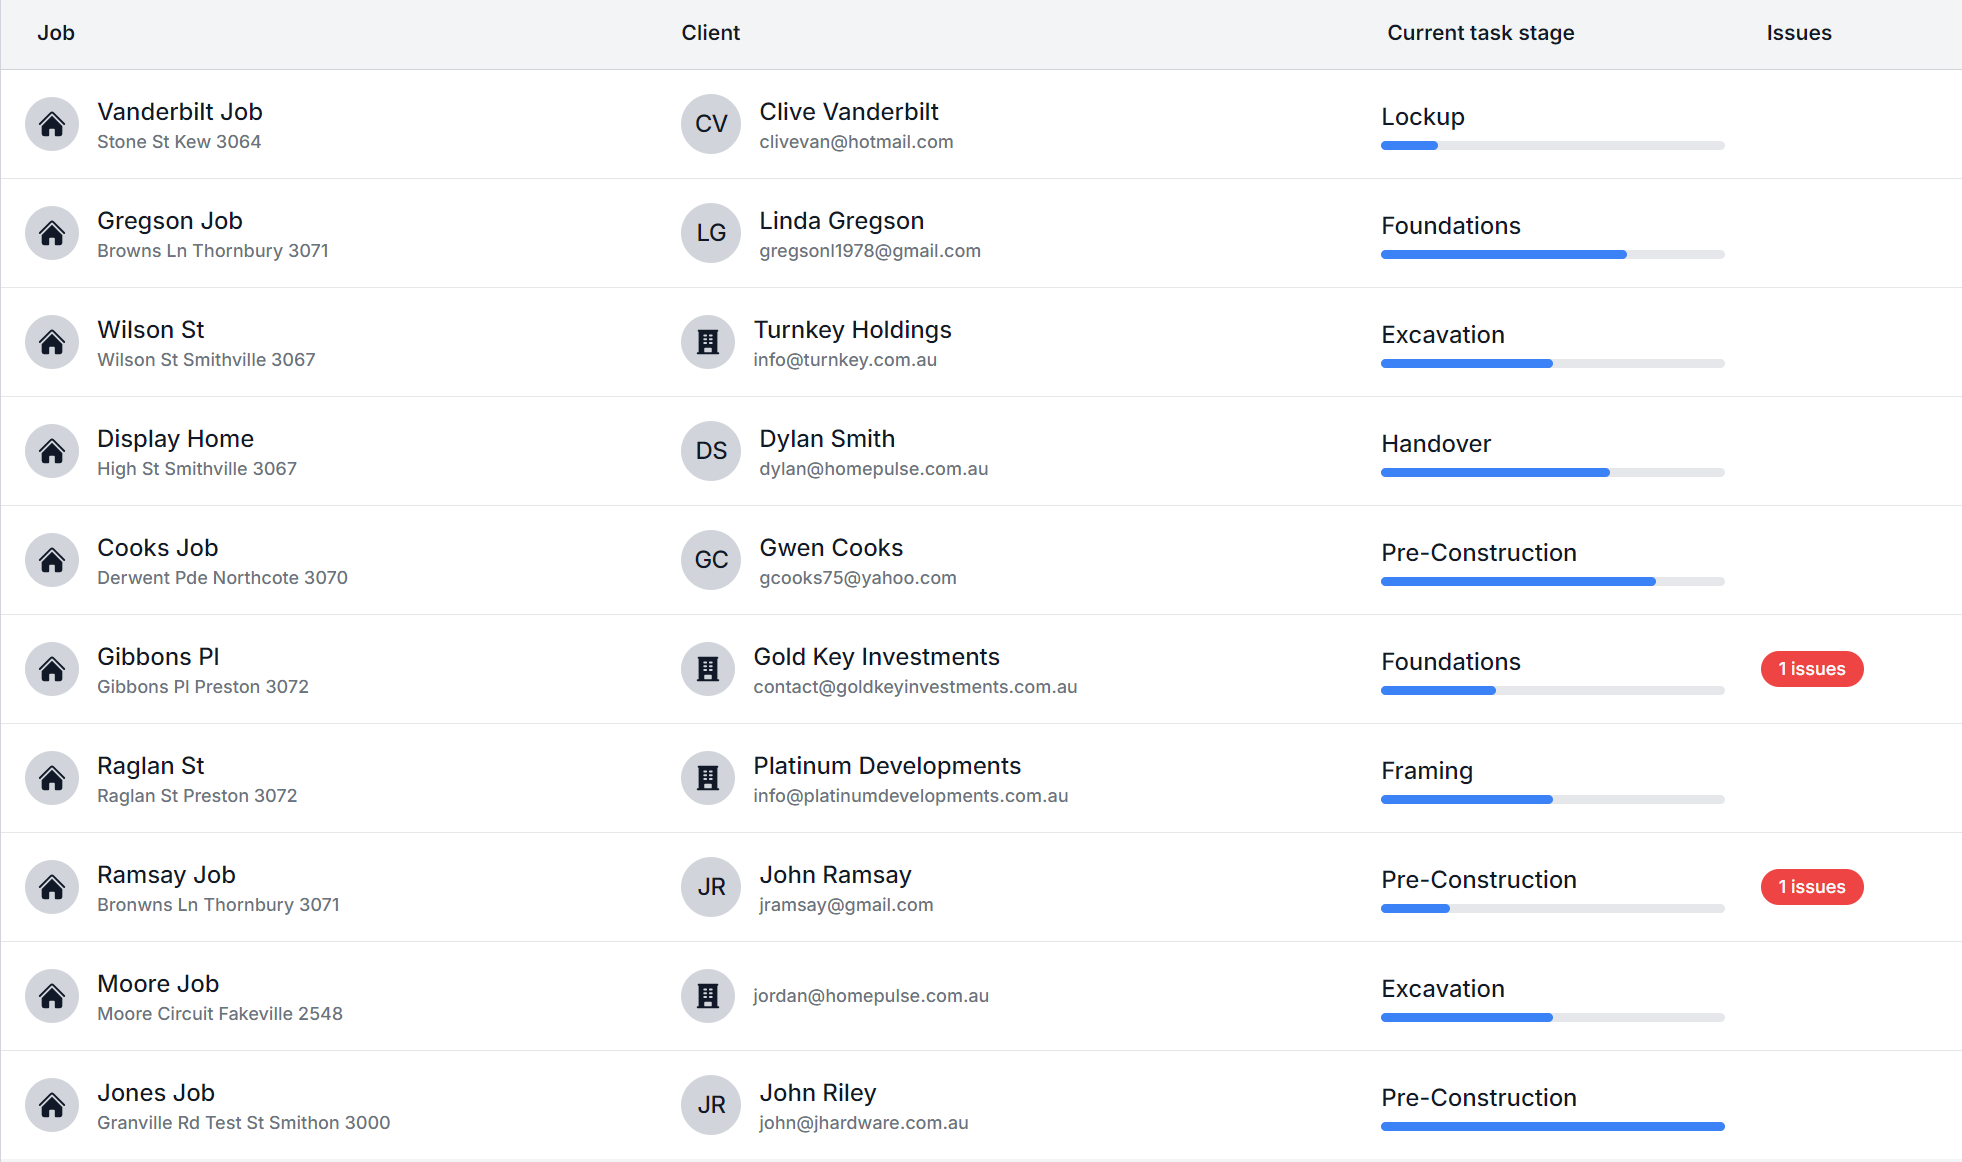This screenshot has height=1162, width=1962.
Task: Click the Handover progress bar for Display Home
Action: (1553, 473)
